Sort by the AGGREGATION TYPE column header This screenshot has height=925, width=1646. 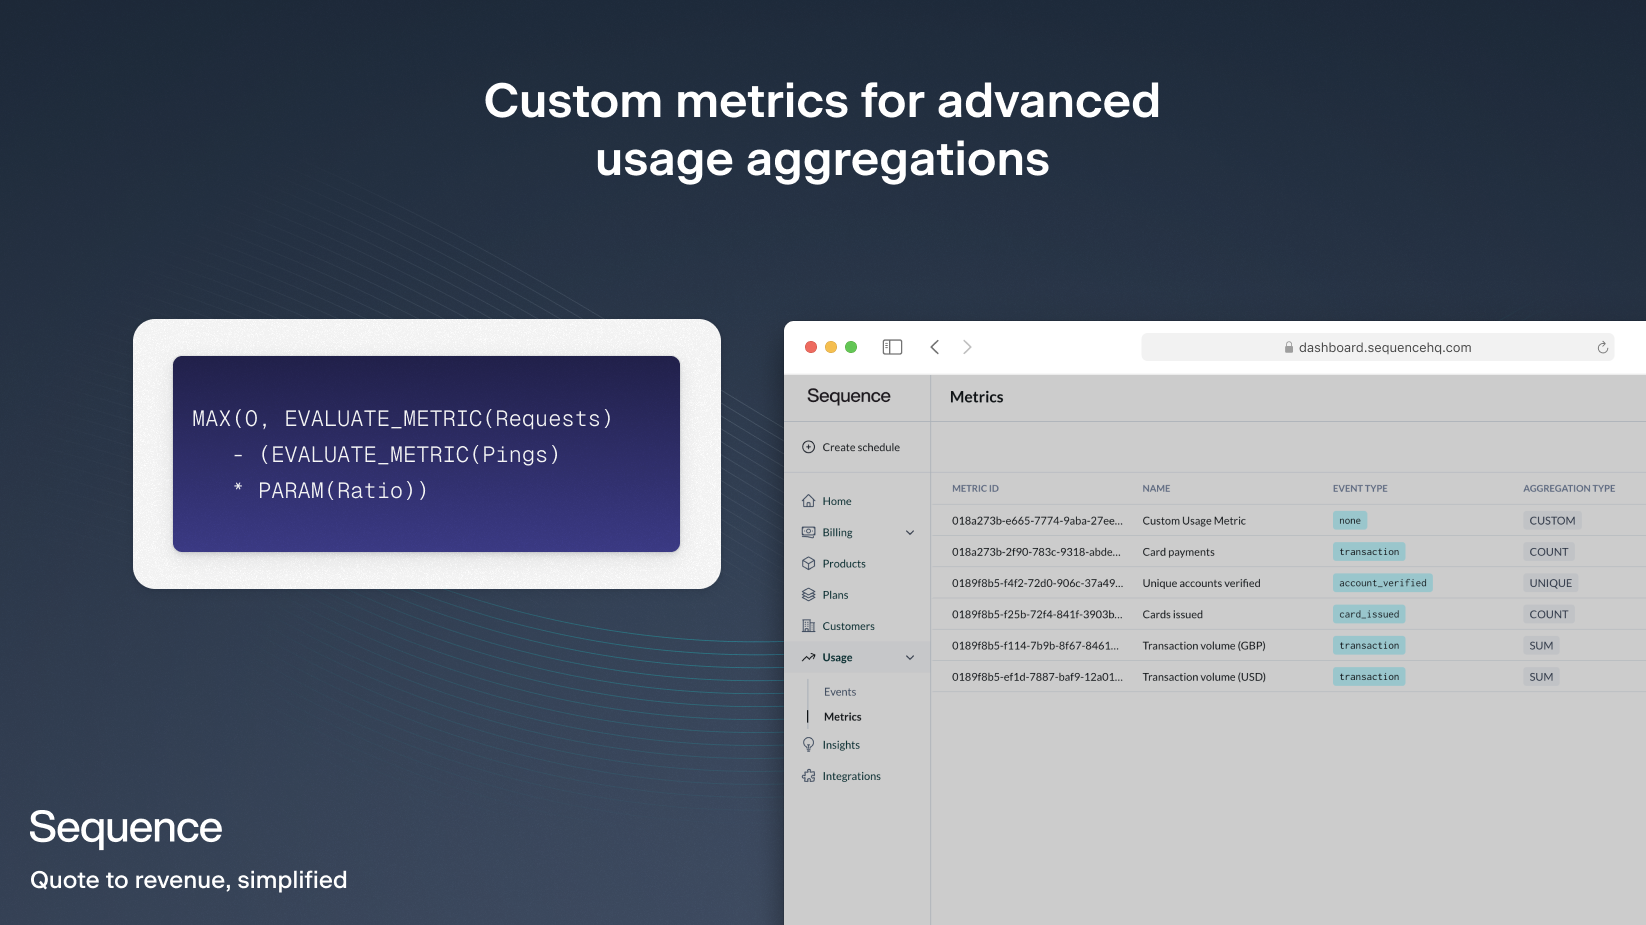coord(1569,489)
